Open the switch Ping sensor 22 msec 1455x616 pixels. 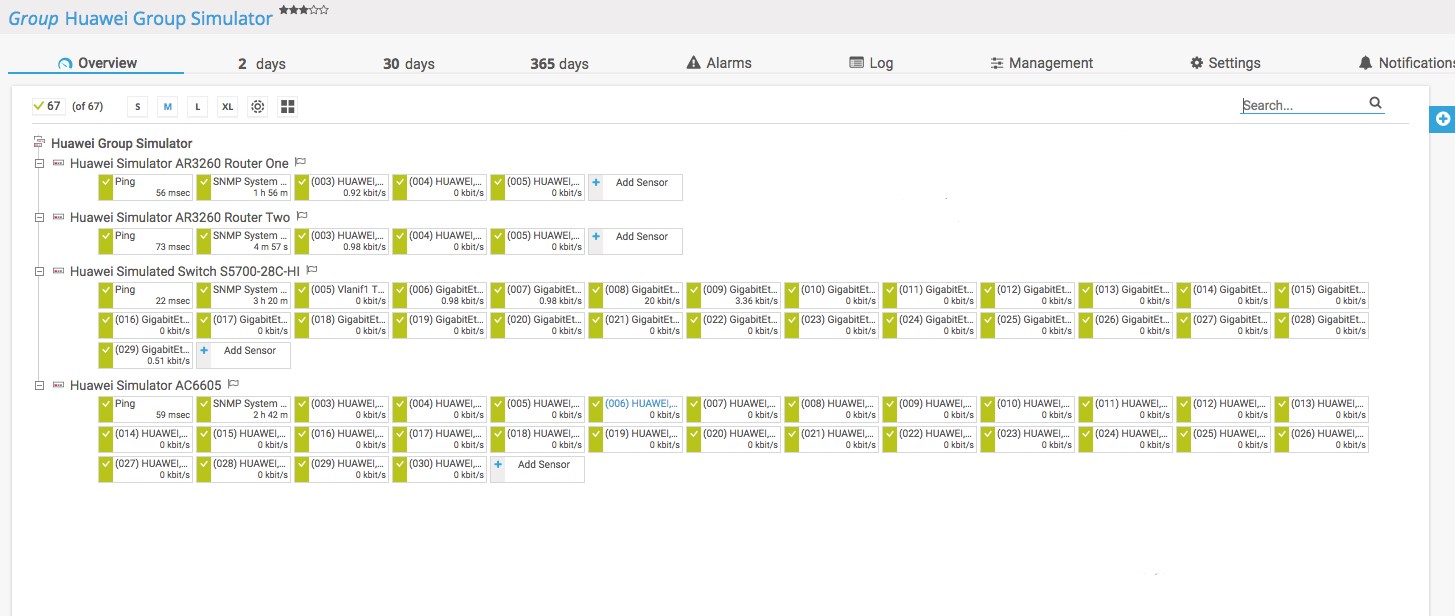point(146,296)
